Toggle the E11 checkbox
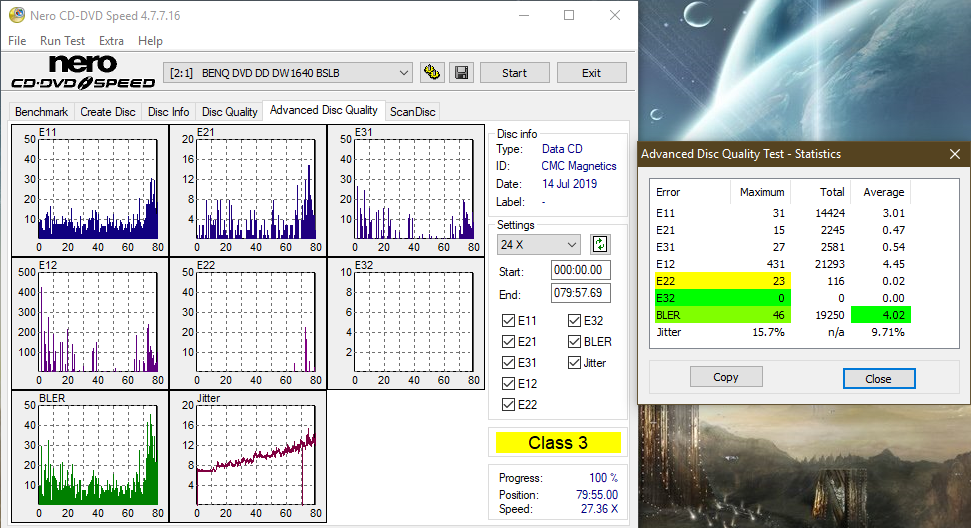 [x=508, y=321]
